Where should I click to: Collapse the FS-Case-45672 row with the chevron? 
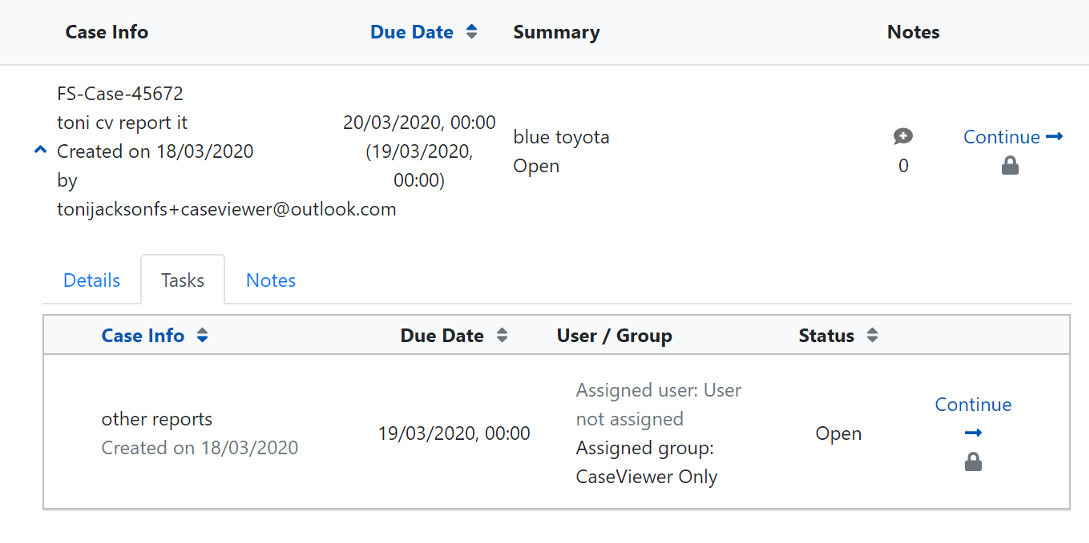coord(40,151)
